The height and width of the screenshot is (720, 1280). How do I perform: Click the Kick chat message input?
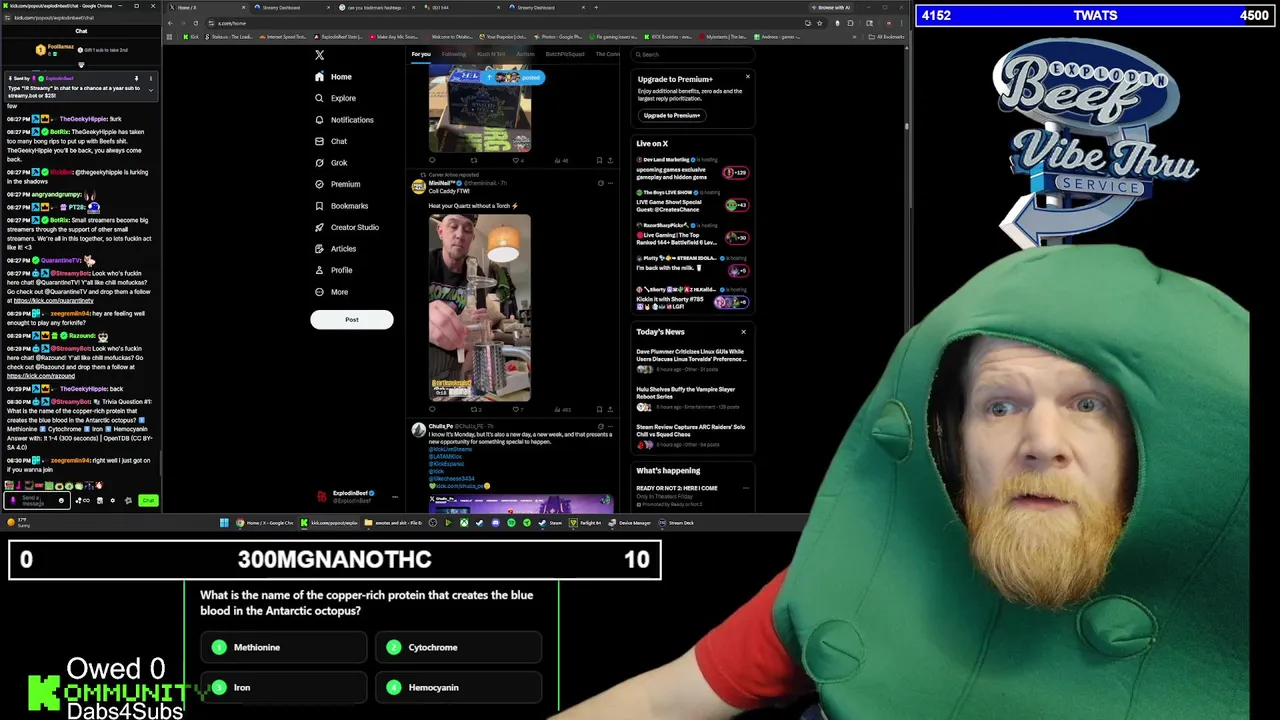coord(36,500)
